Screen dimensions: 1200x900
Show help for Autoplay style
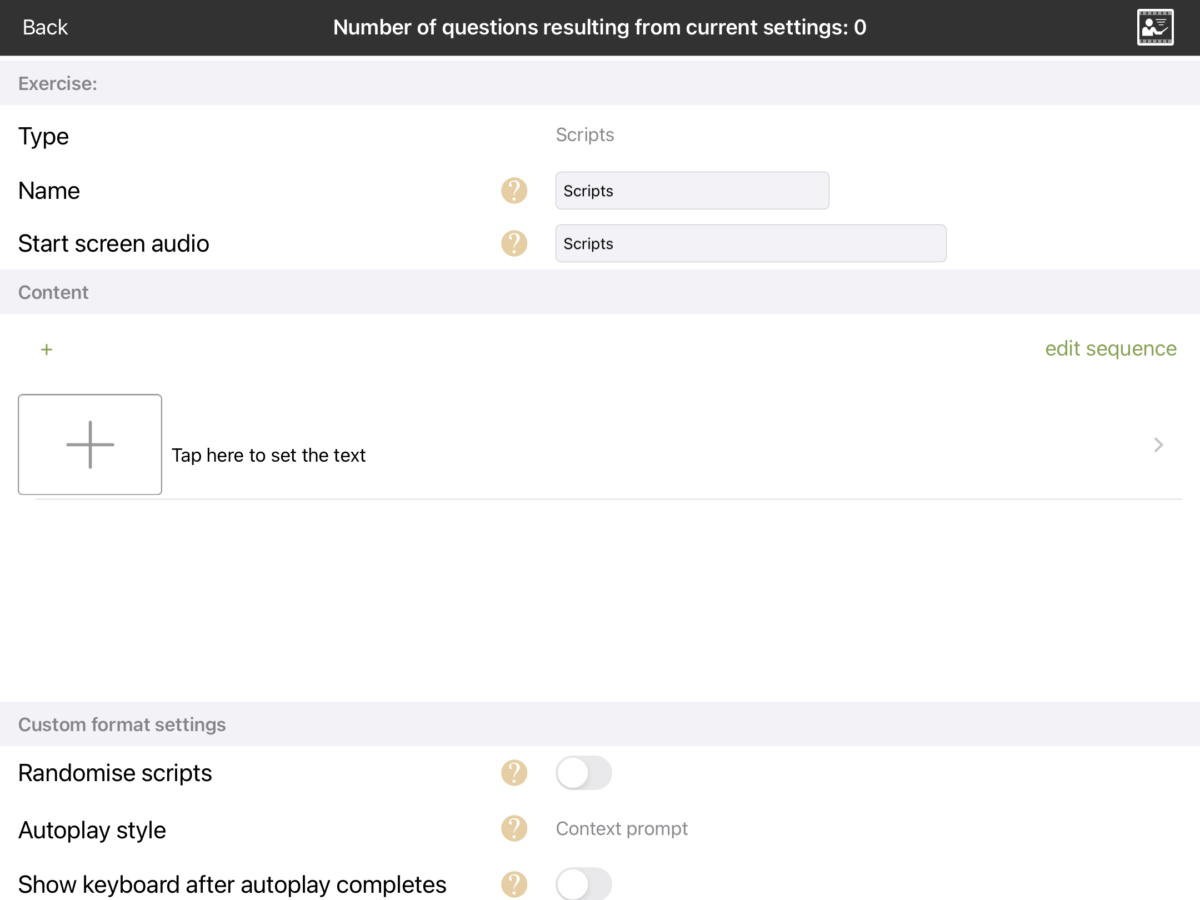pyautogui.click(x=514, y=828)
